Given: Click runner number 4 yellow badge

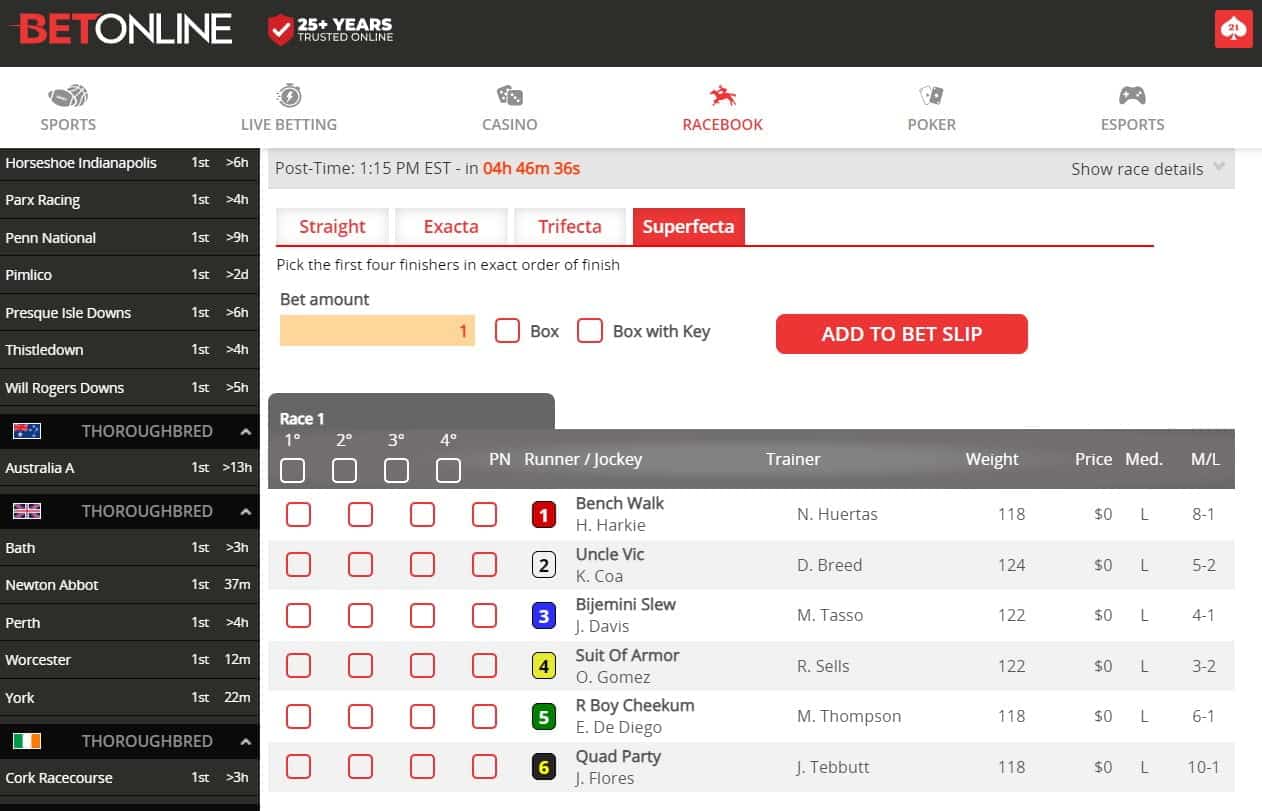Looking at the screenshot, I should [543, 666].
